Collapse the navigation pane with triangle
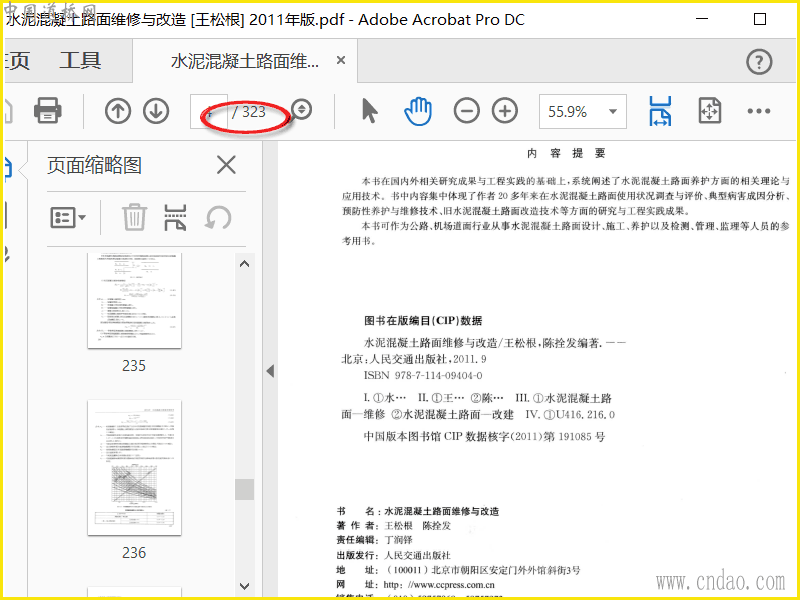 click(270, 371)
